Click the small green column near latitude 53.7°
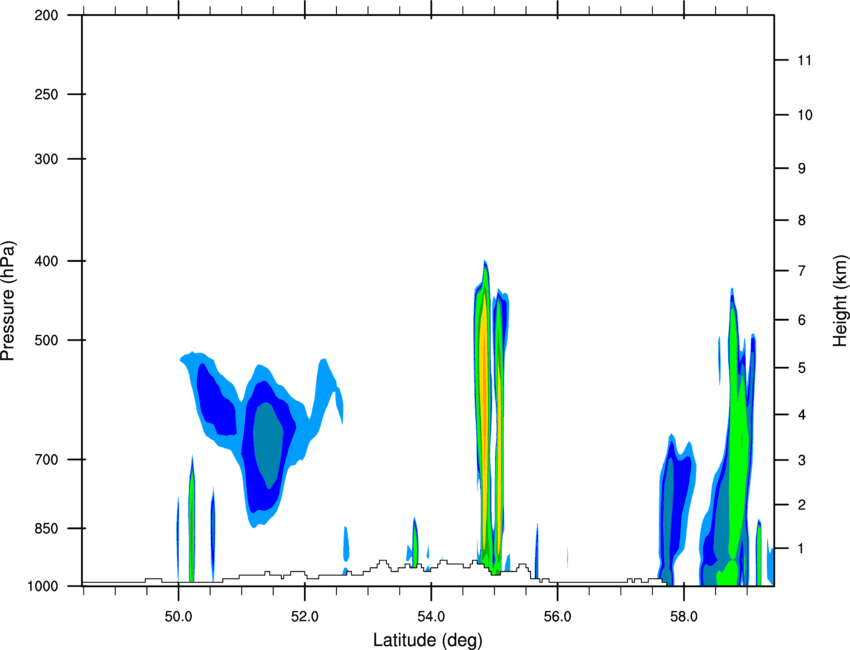Image resolution: width=850 pixels, height=650 pixels. click(x=415, y=545)
